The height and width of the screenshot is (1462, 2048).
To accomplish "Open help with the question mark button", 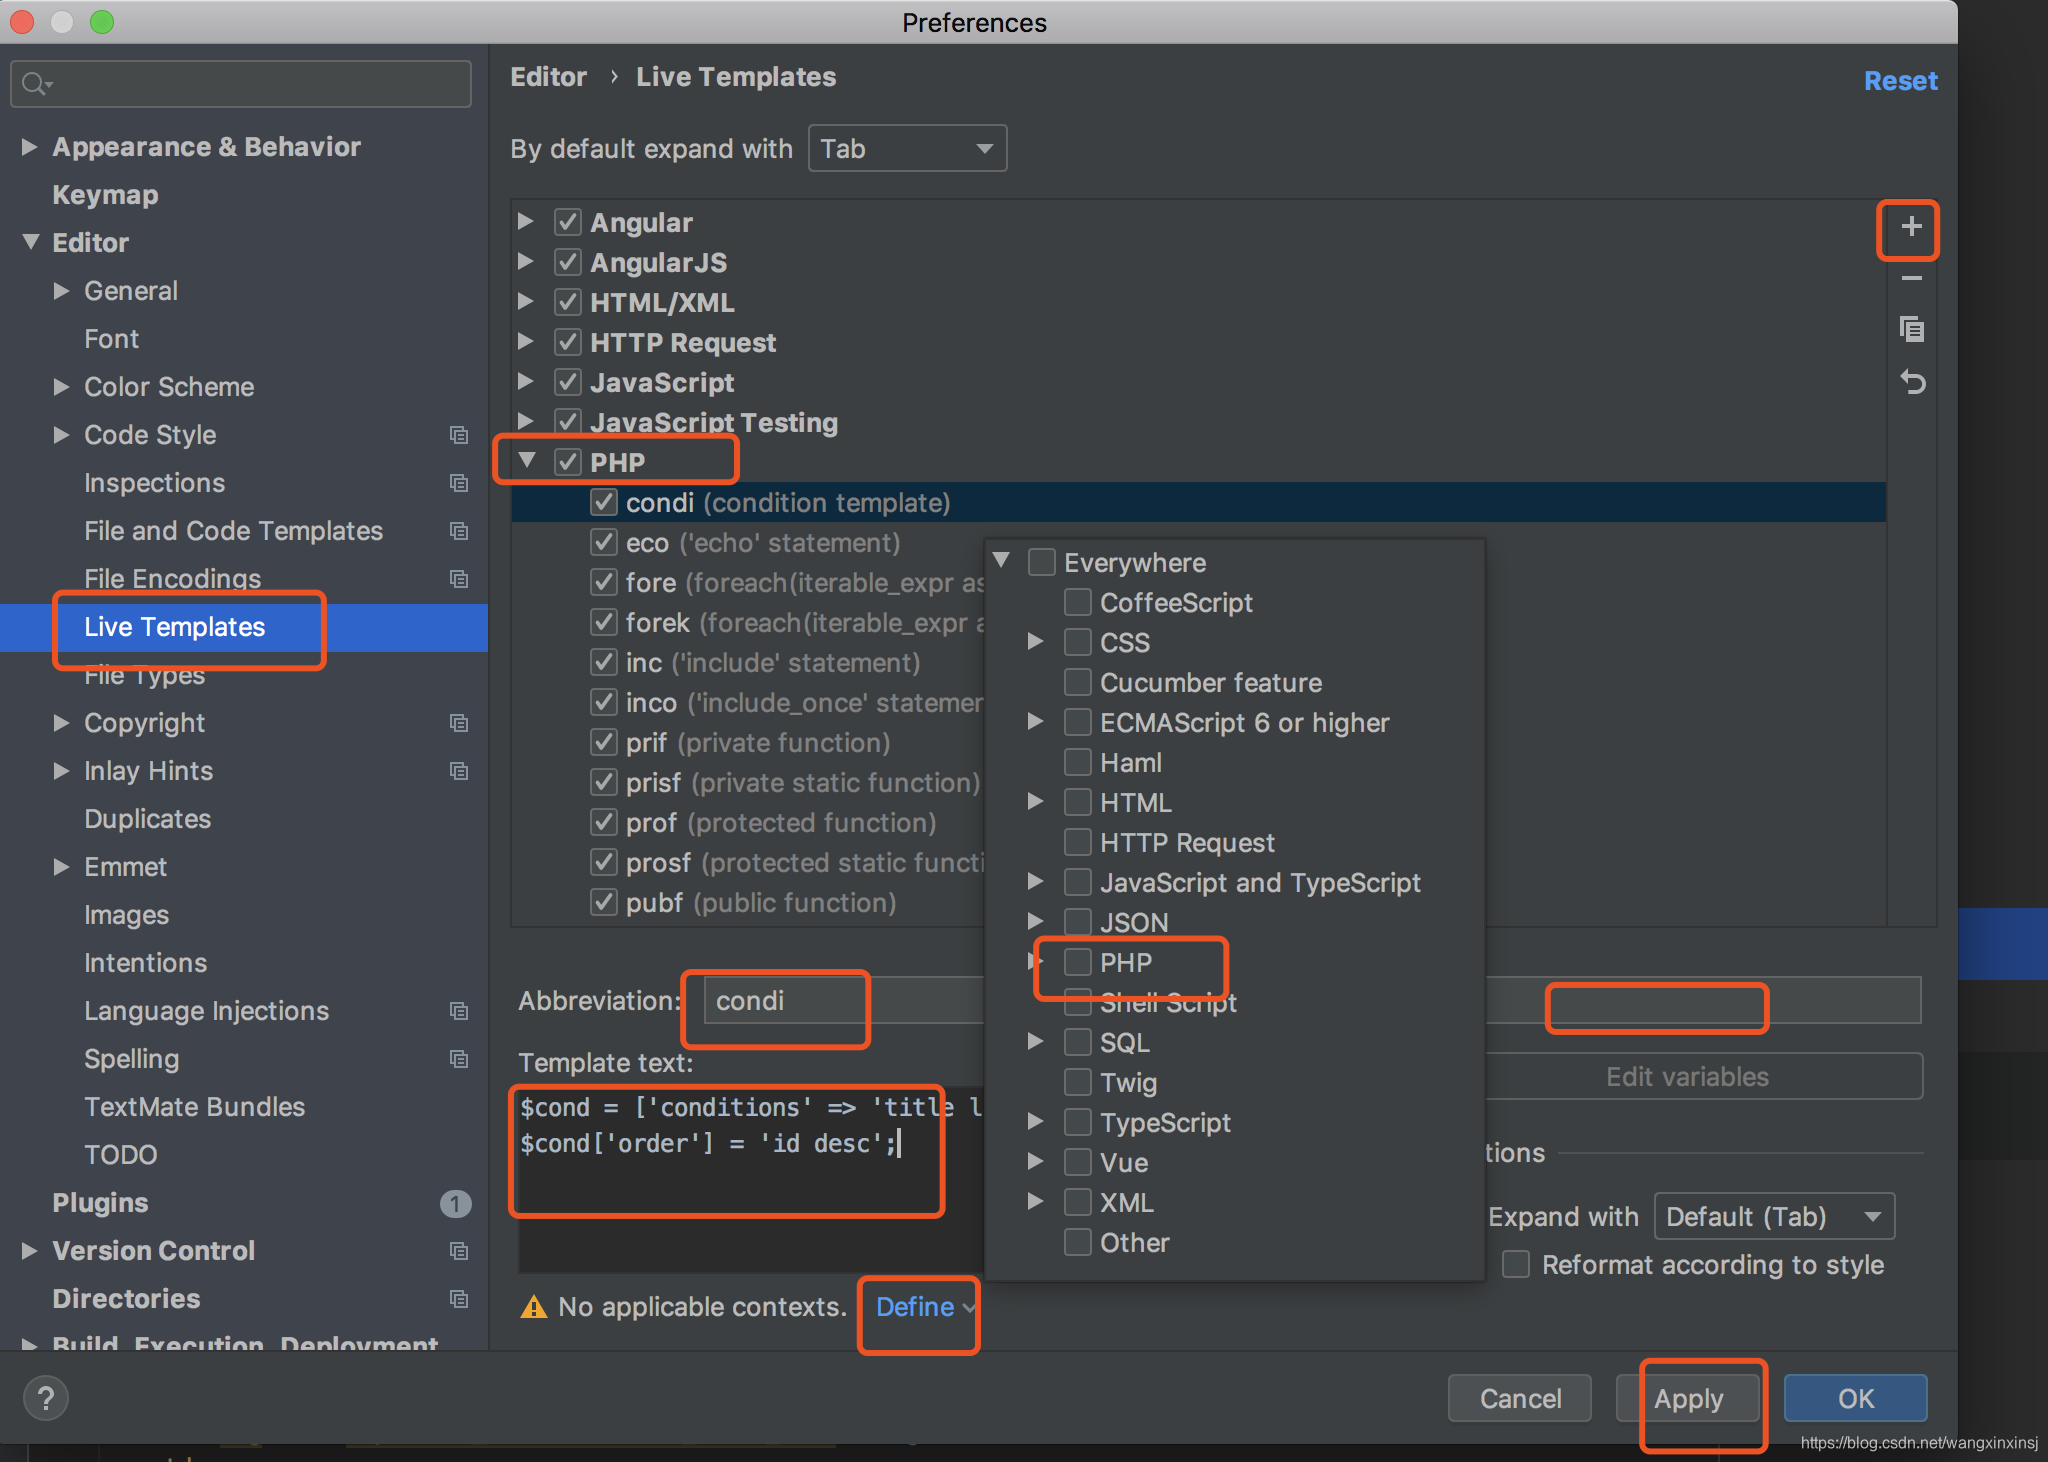I will pos(46,1398).
